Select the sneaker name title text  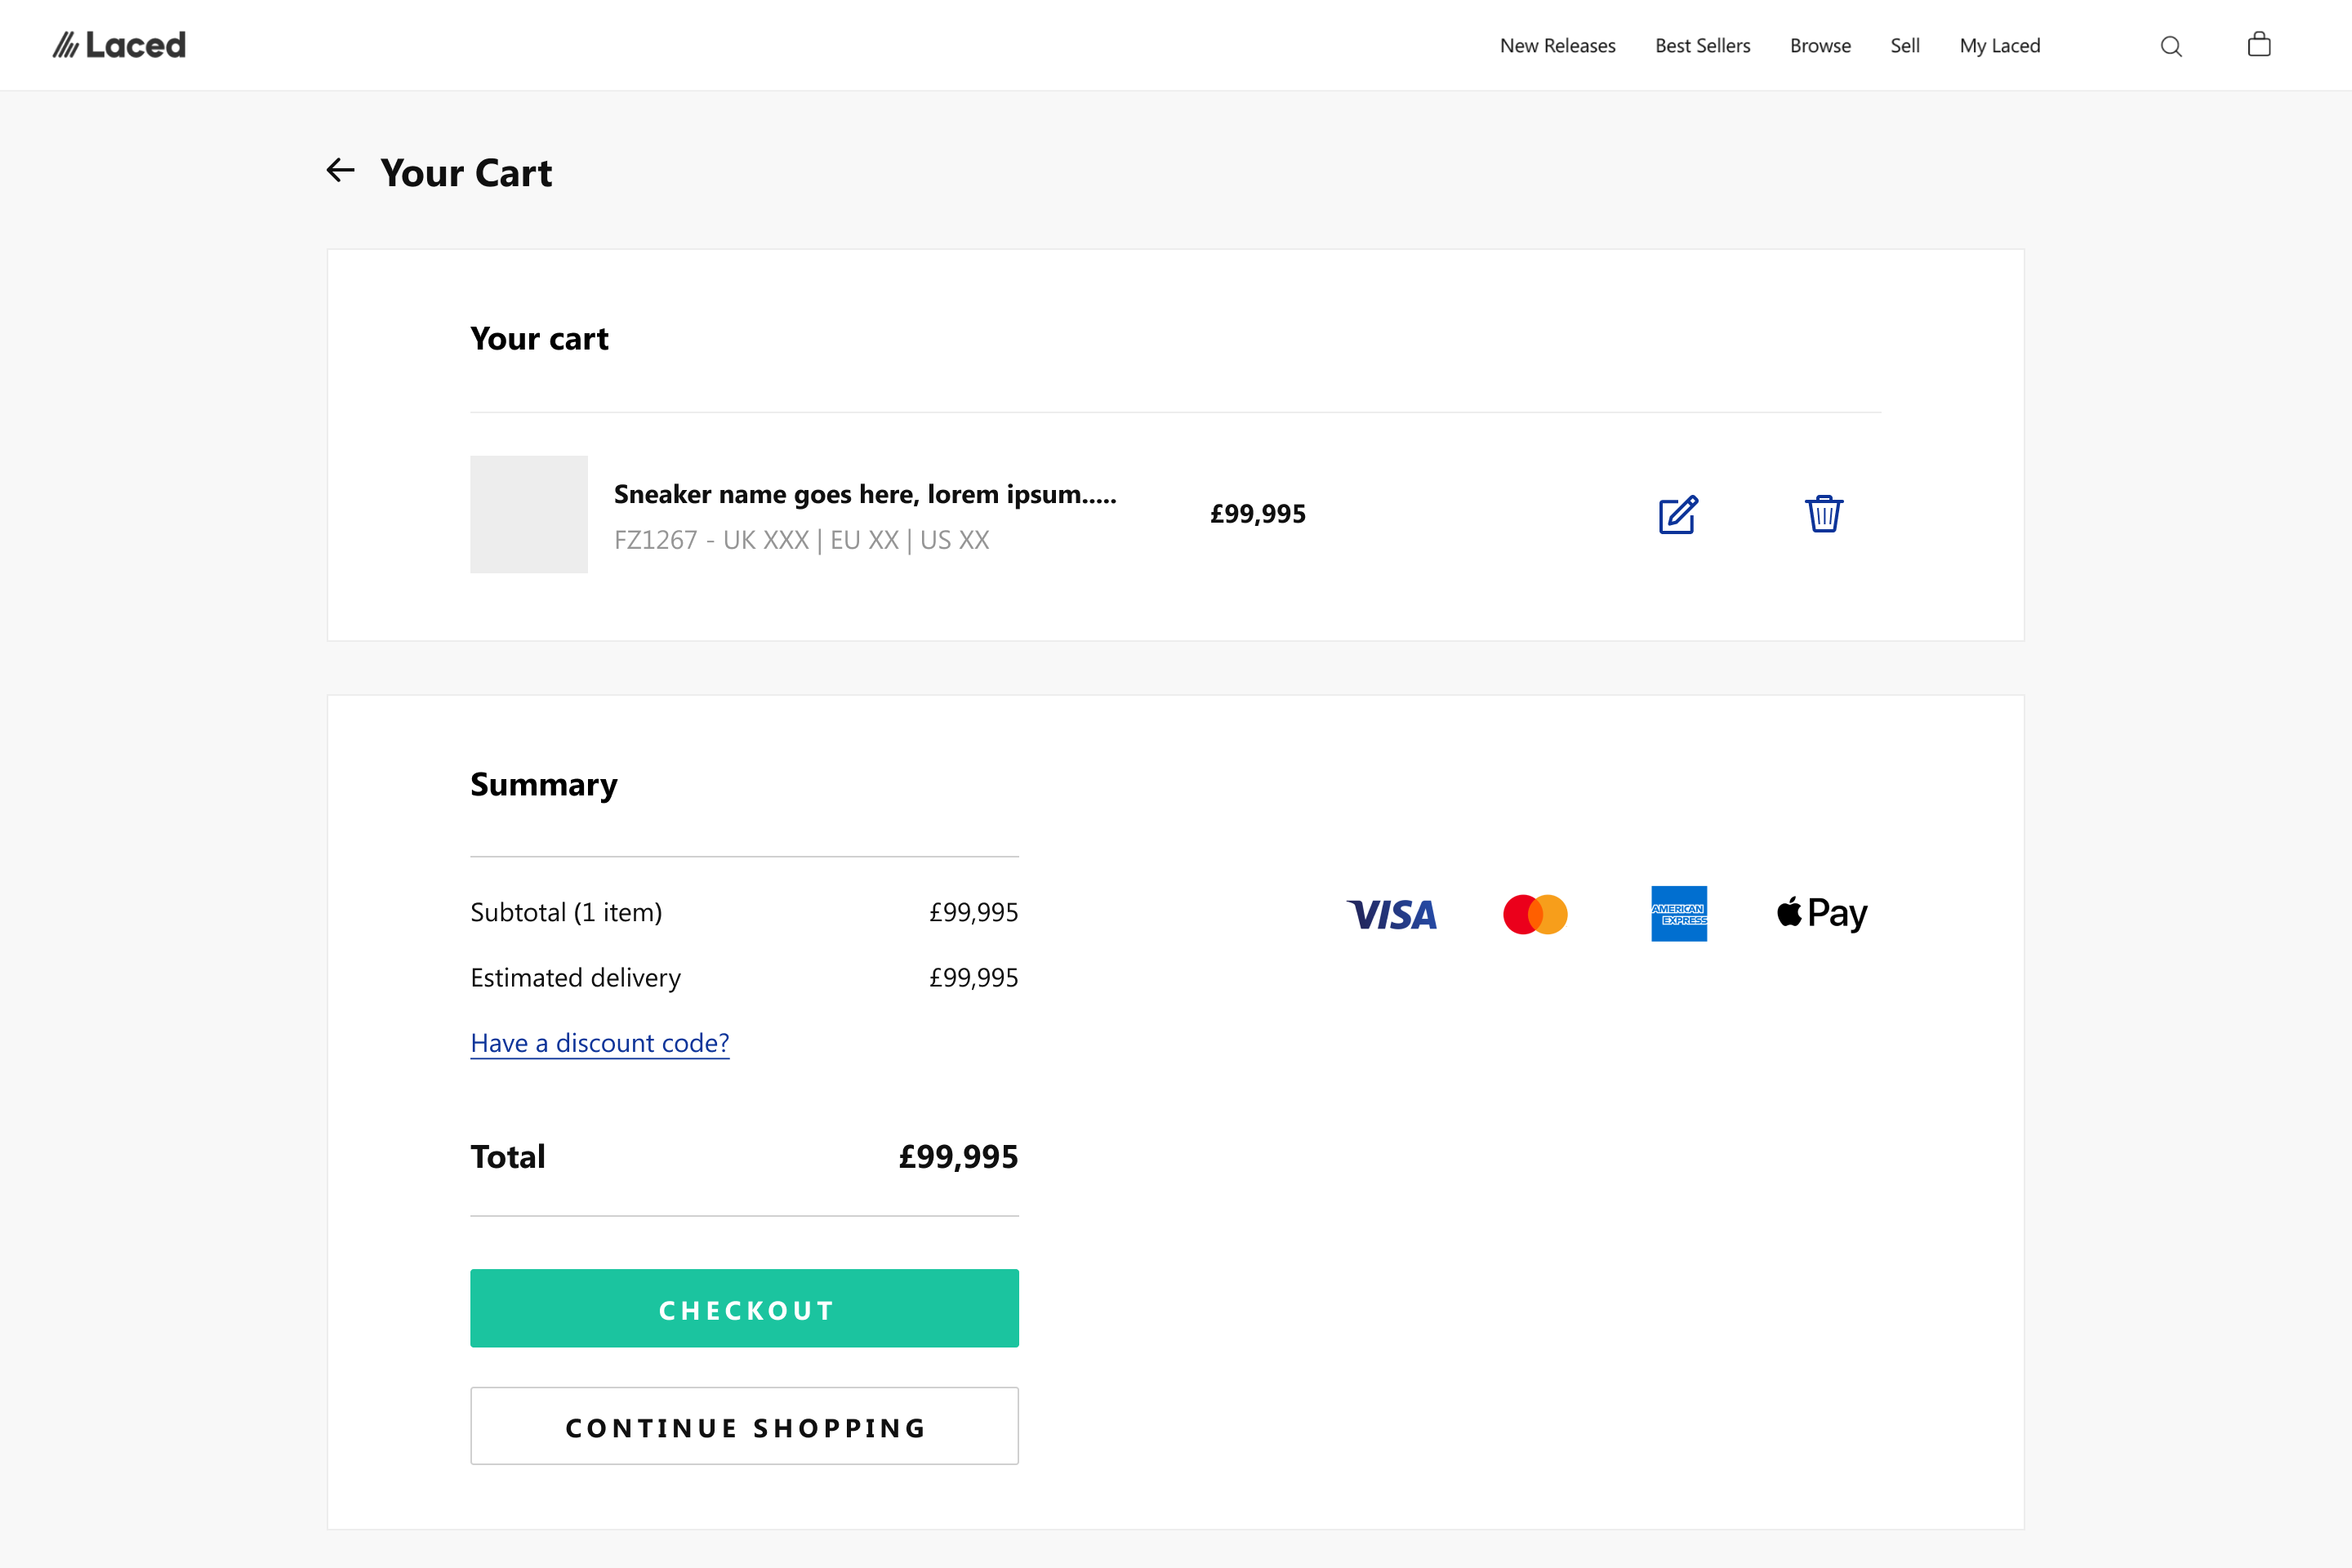tap(865, 494)
